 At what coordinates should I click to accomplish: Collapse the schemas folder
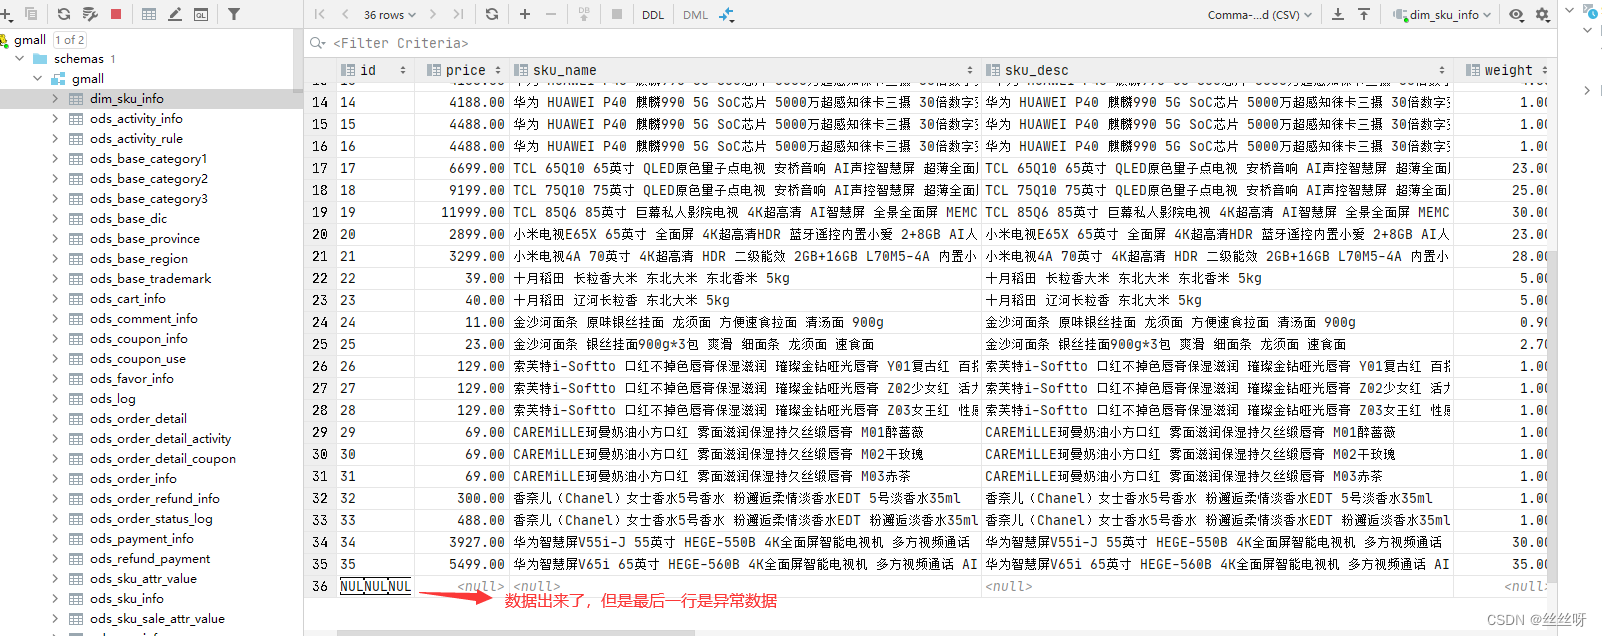[x=20, y=59]
